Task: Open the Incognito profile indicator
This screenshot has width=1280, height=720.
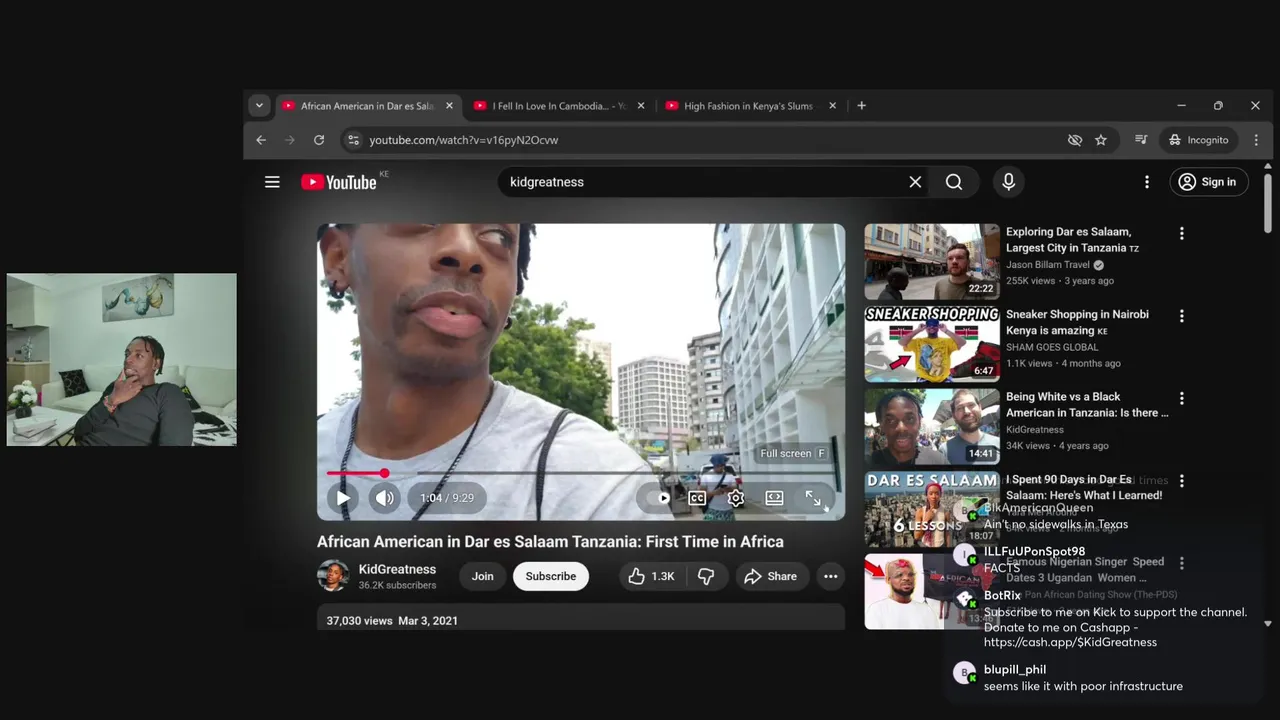Action: 1198,140
